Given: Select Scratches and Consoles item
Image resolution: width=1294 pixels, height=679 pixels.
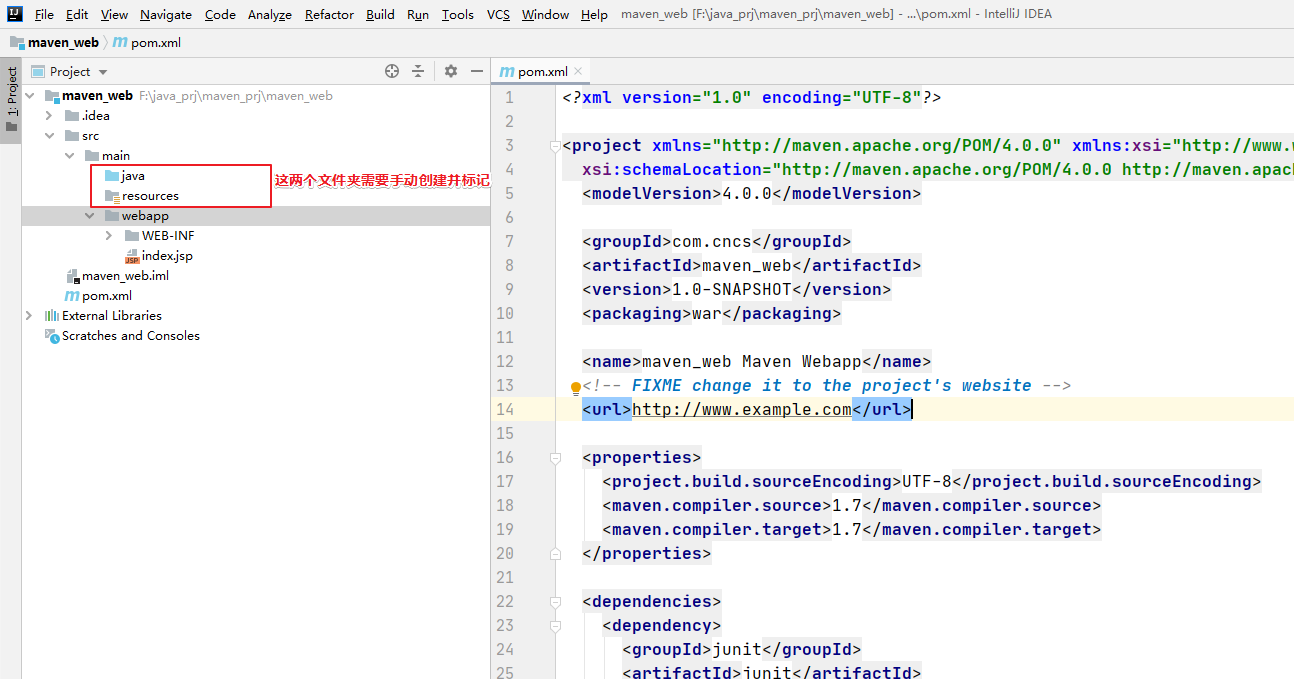Looking at the screenshot, I should [x=131, y=336].
